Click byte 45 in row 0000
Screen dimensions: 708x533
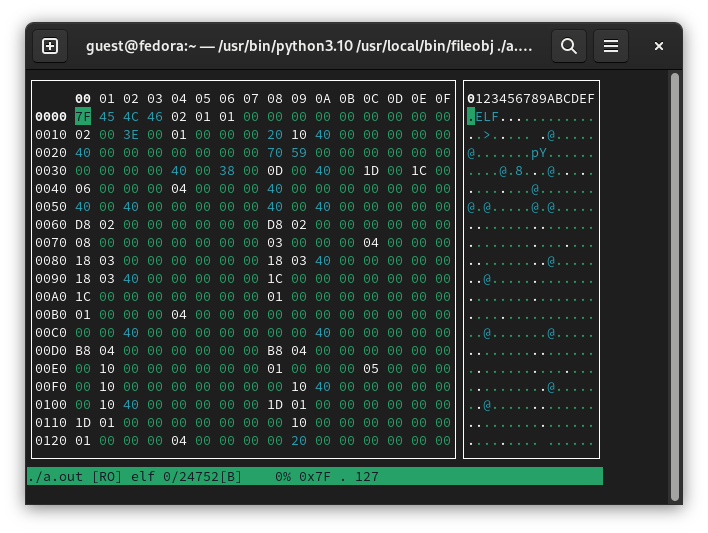(107, 117)
